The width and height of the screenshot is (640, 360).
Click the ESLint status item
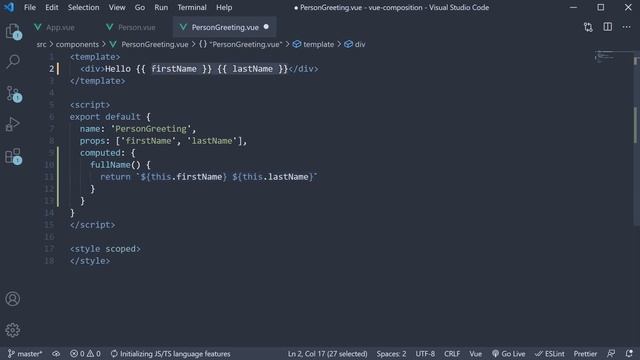(x=550, y=354)
